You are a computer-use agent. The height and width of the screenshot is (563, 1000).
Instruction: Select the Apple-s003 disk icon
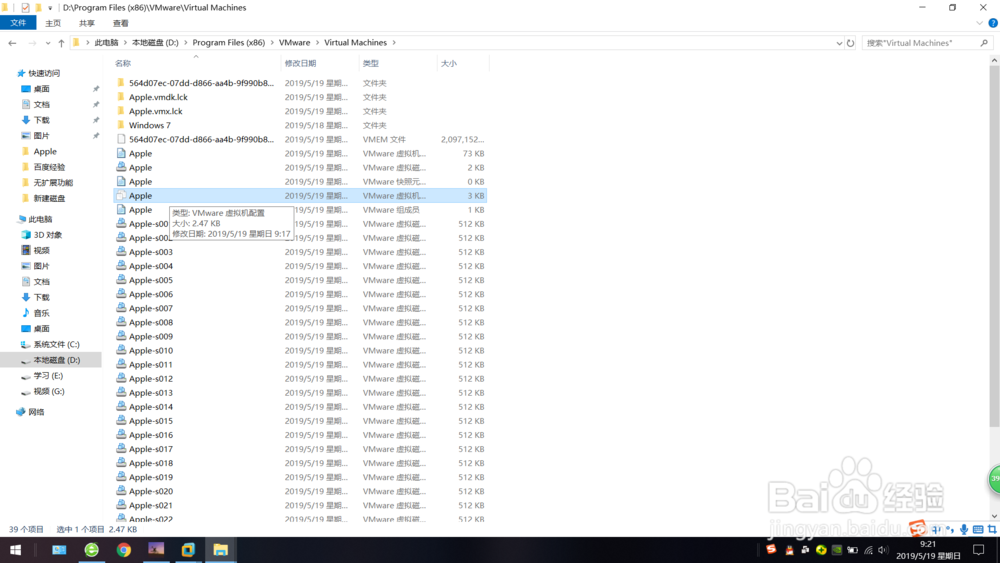pos(121,252)
